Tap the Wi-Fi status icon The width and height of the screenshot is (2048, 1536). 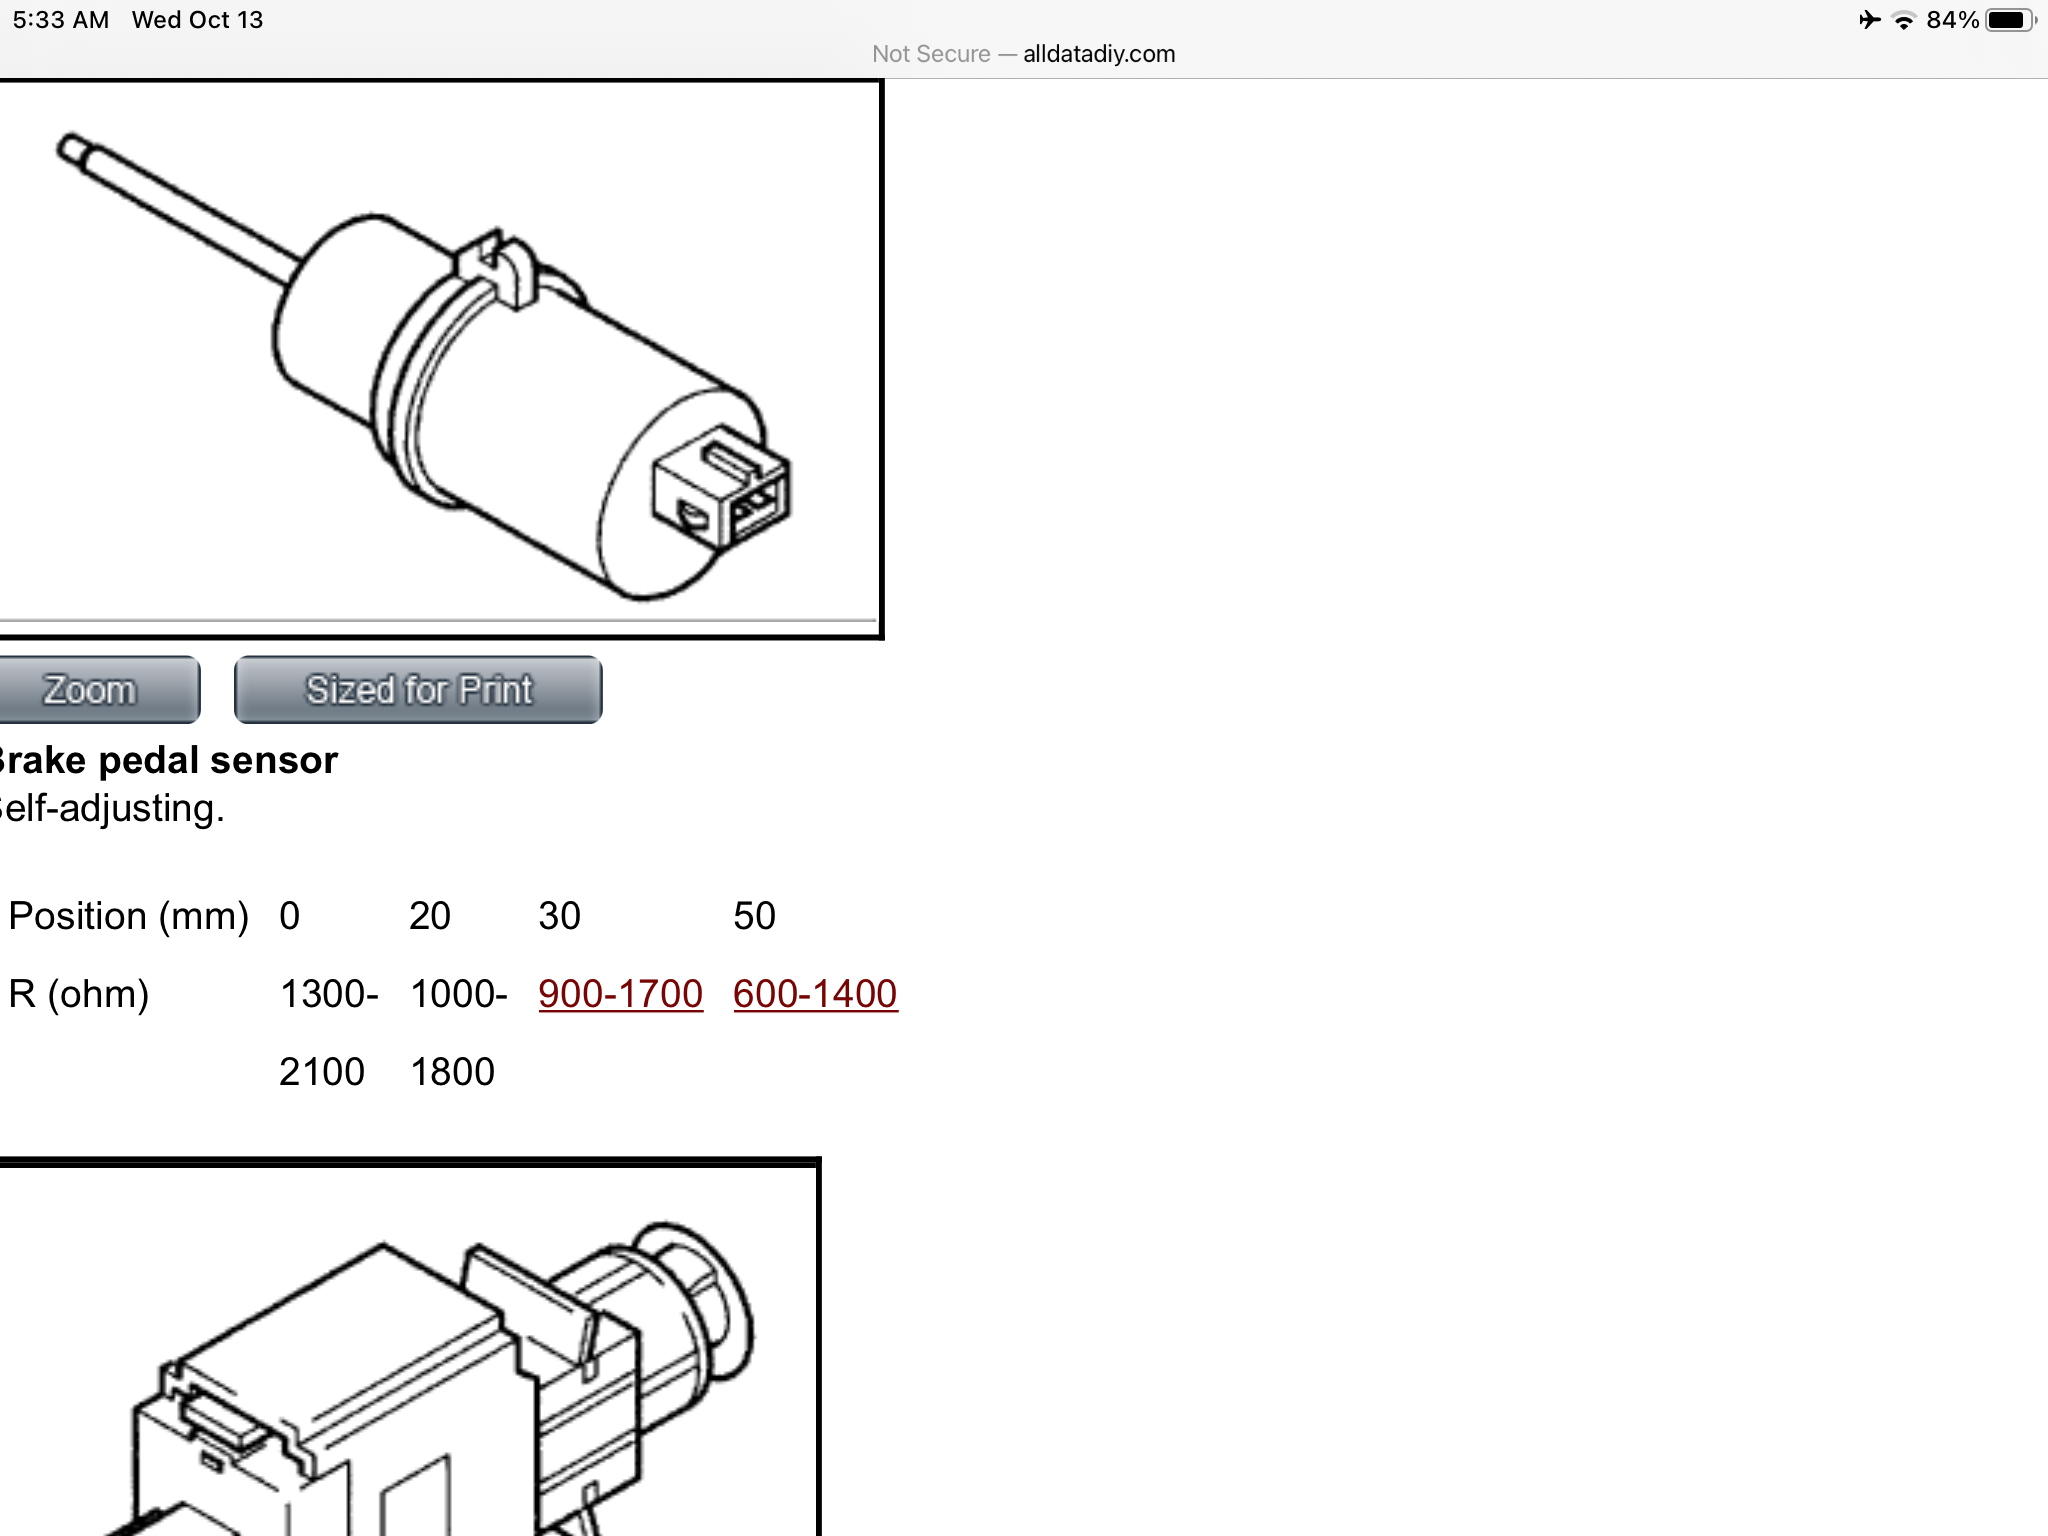1904,20
